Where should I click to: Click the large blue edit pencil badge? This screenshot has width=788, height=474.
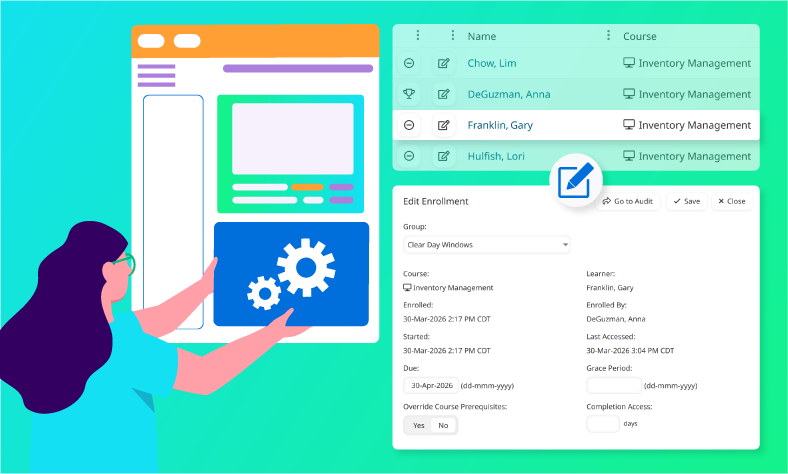point(576,180)
